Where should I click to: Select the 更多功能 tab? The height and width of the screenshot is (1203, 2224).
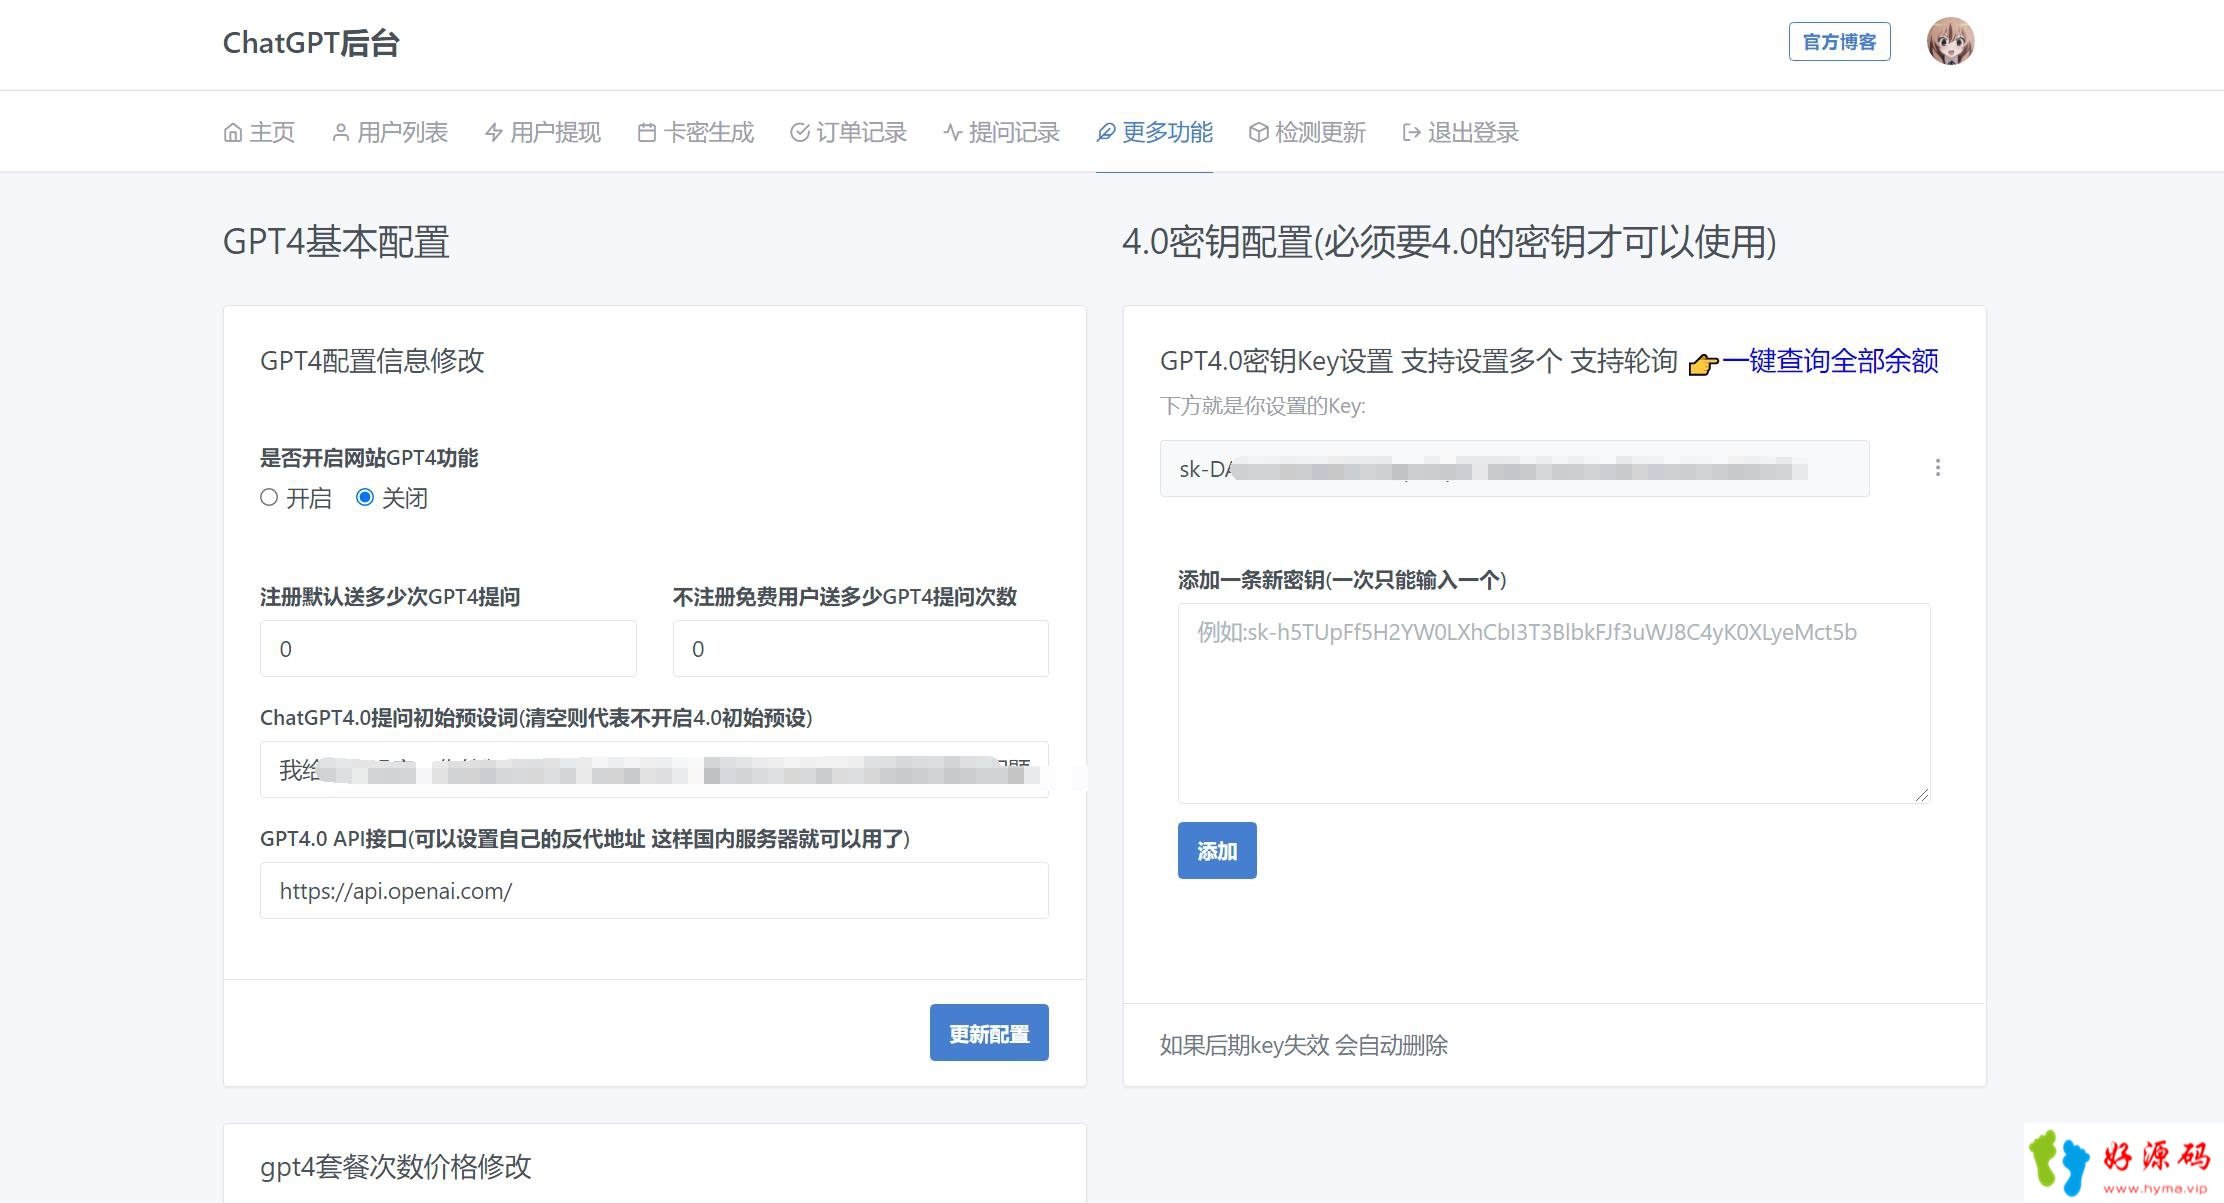point(1155,132)
